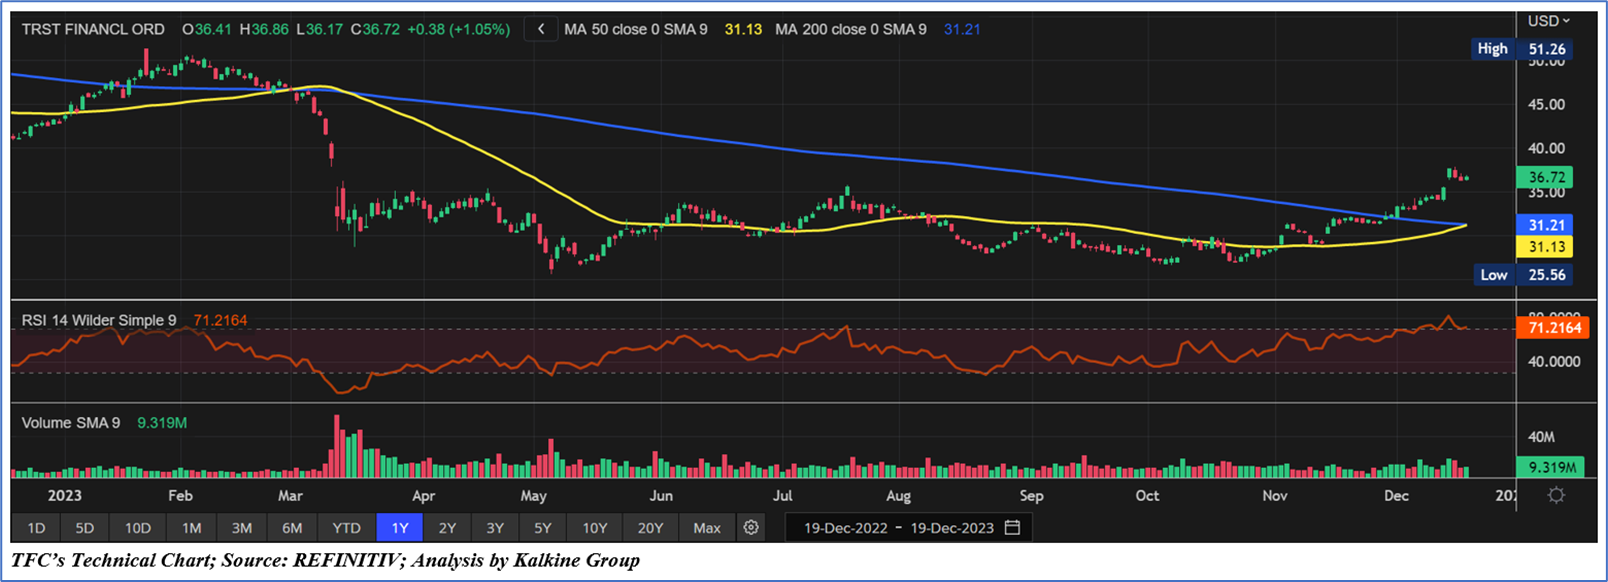Click the +0.38 (+1.05%) change value
Viewport: 1608px width, 582px height.
[x=459, y=29]
